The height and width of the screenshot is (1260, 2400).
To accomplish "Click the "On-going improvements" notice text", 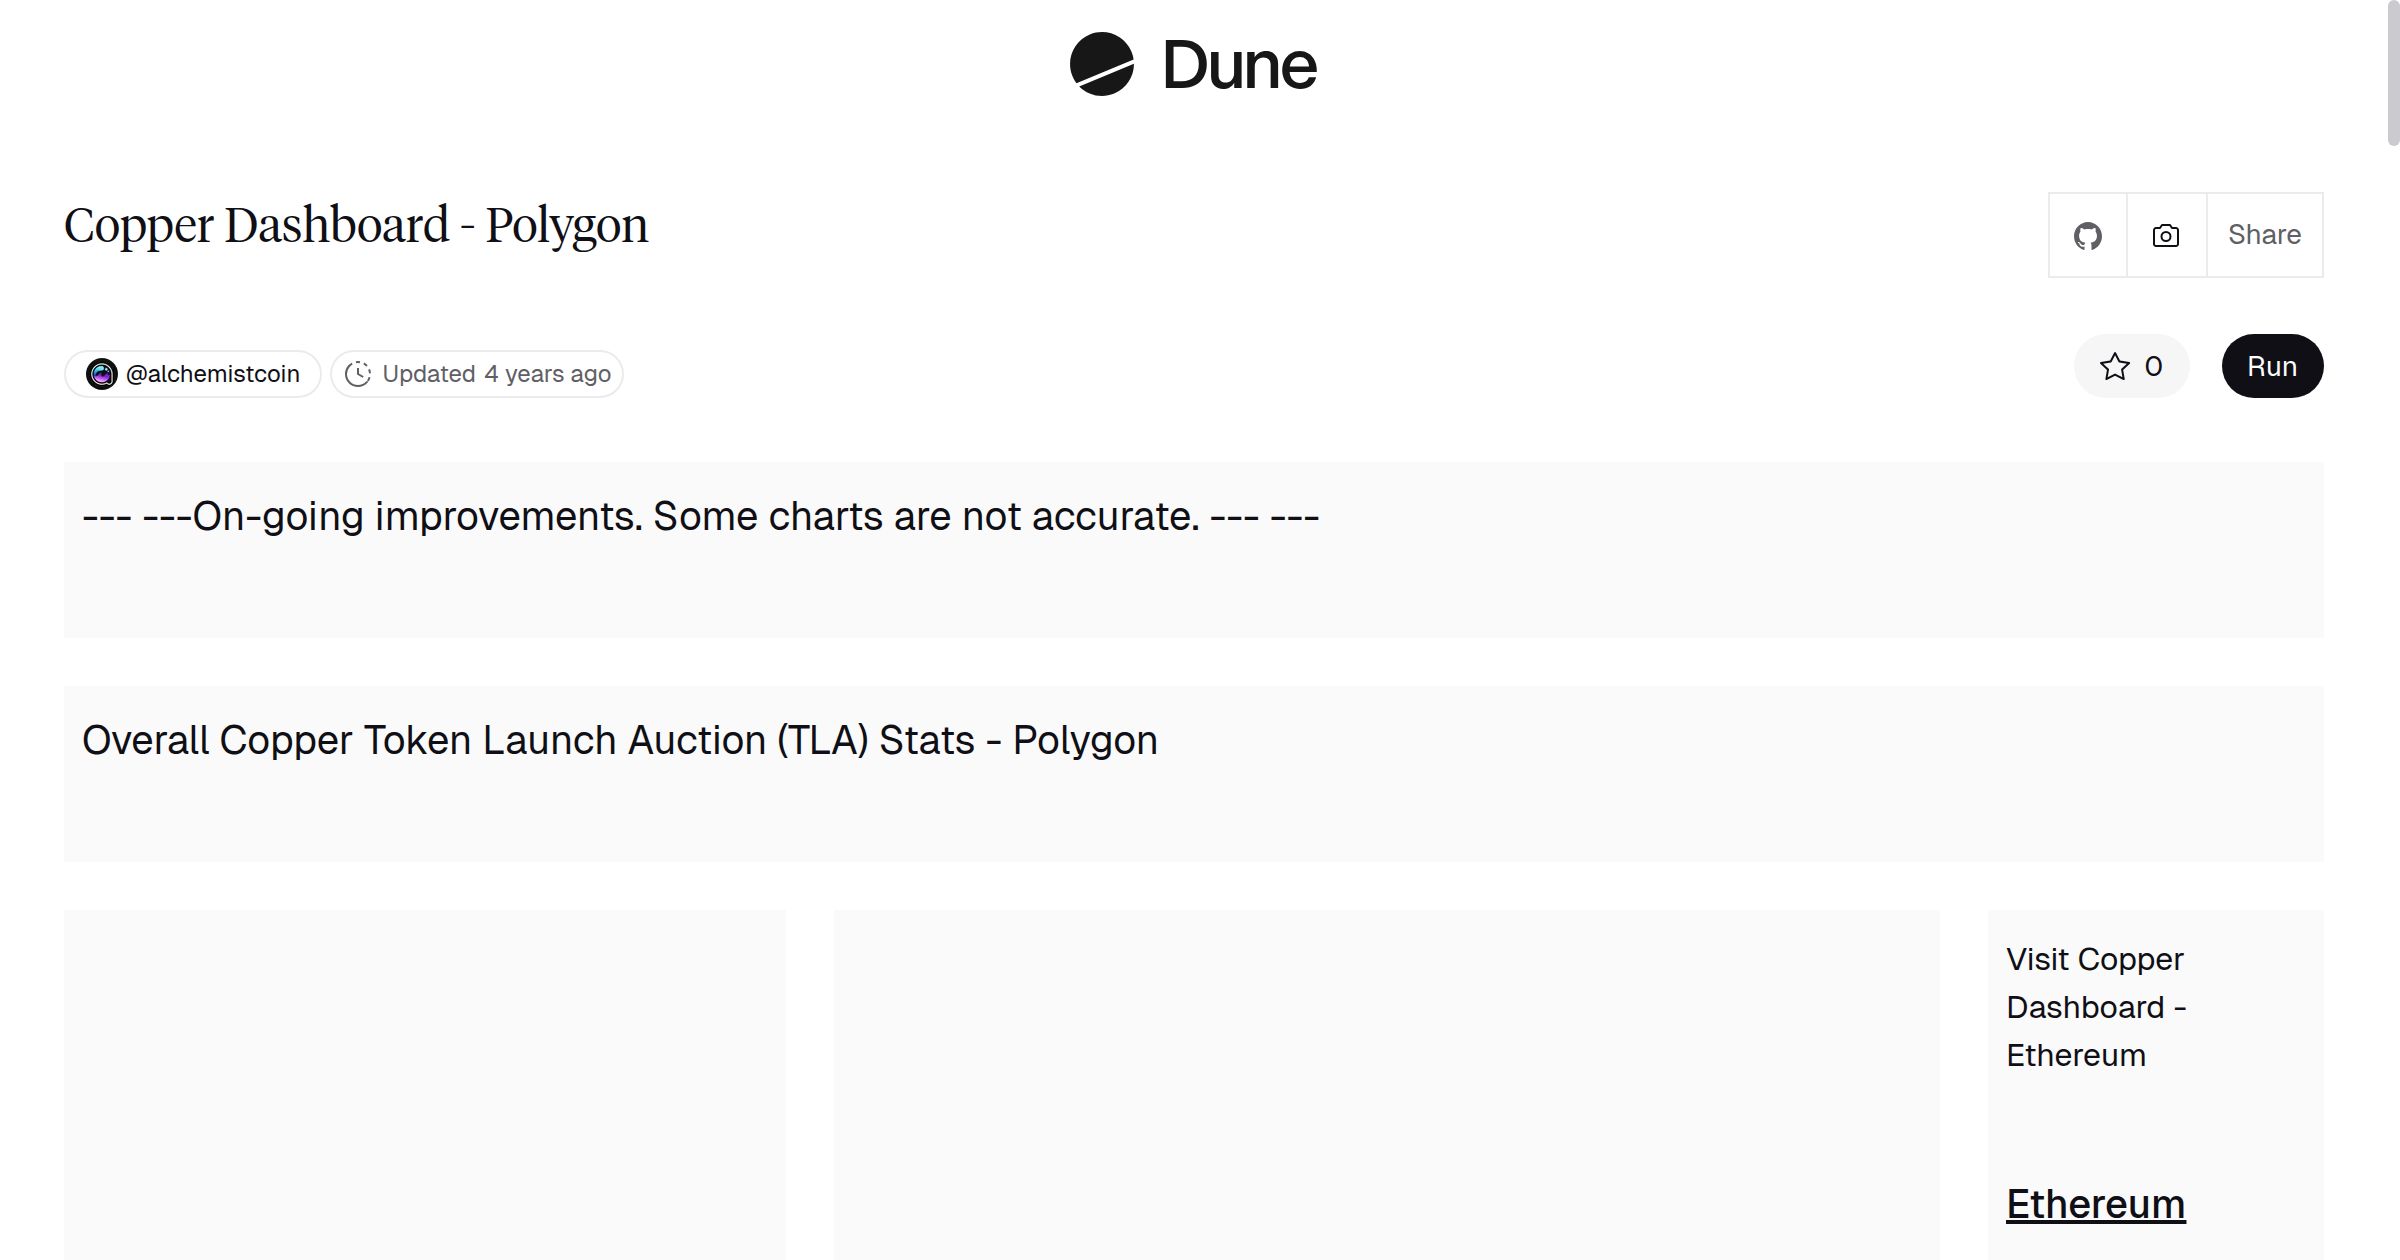I will pos(700,517).
